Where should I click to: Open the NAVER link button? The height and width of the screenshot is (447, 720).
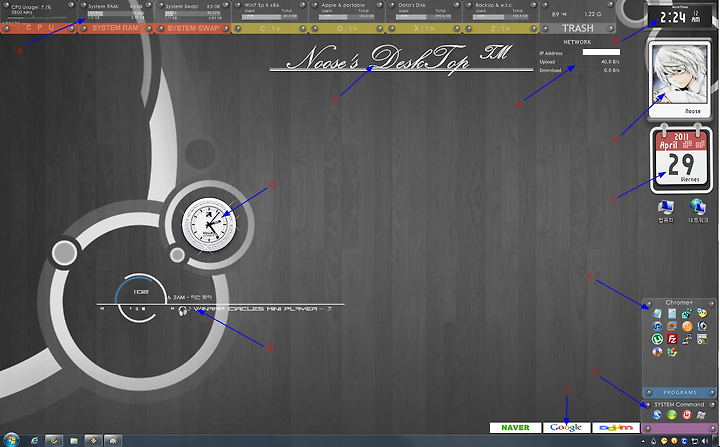(x=515, y=428)
